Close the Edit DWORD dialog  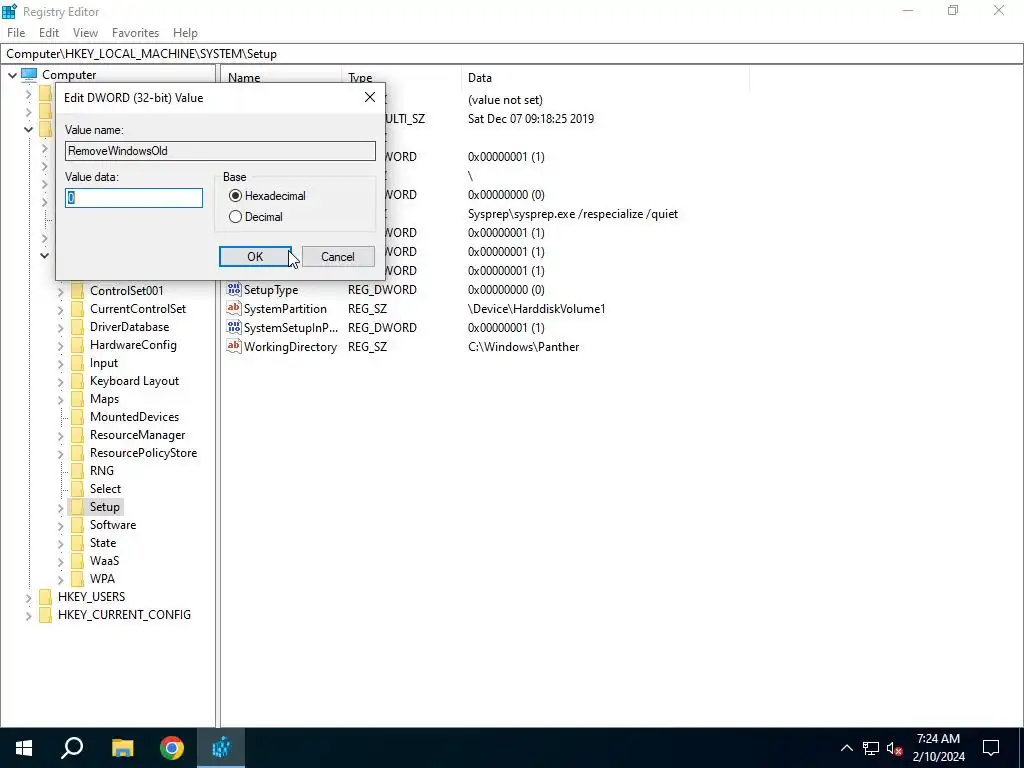[370, 97]
